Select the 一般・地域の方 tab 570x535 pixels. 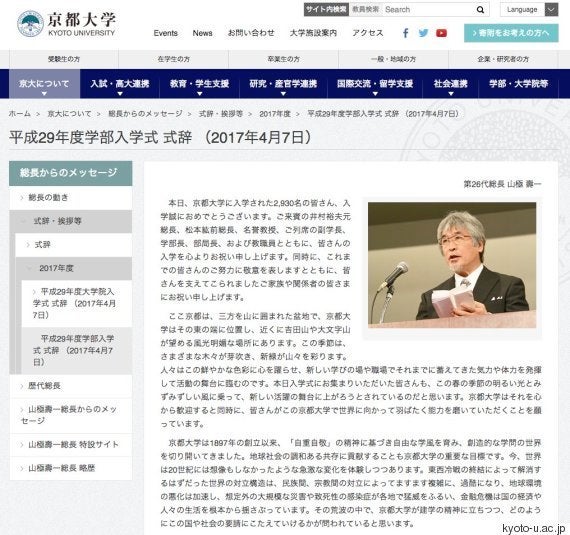point(393,59)
